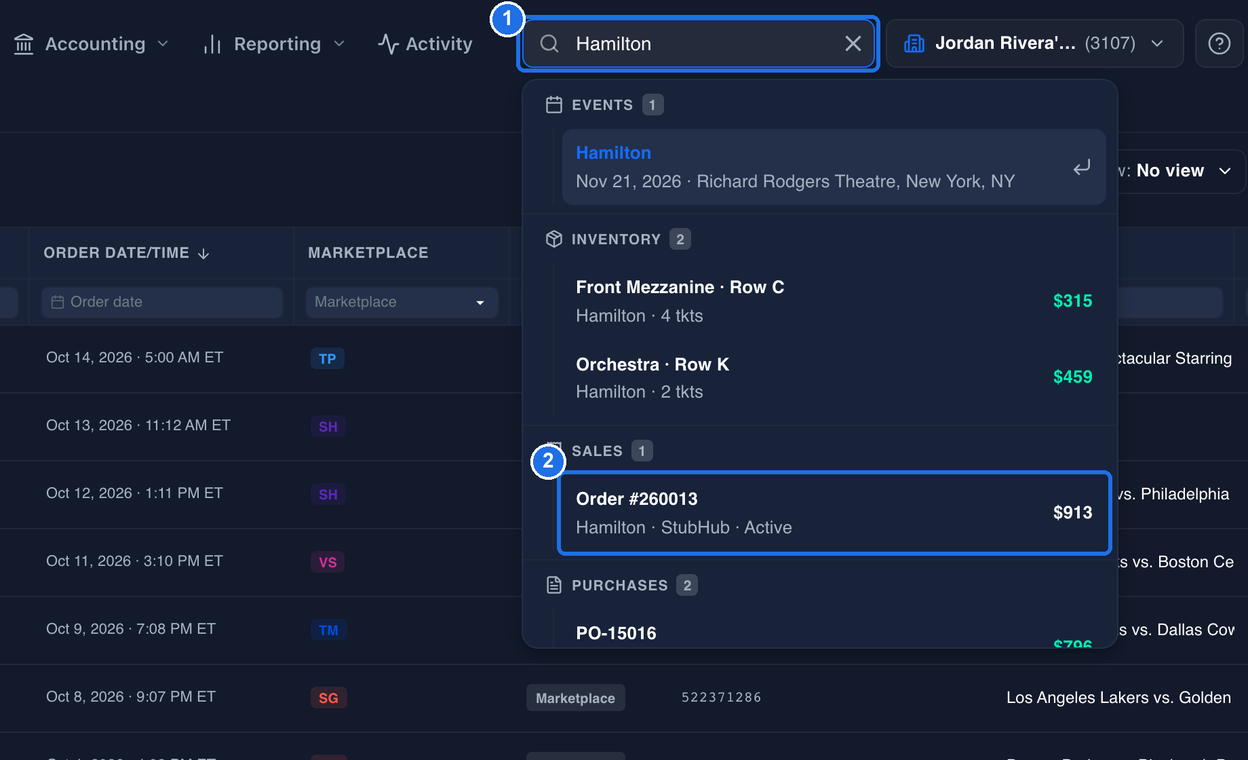Click the search magnifier icon
This screenshot has width=1248, height=760.
click(x=549, y=44)
